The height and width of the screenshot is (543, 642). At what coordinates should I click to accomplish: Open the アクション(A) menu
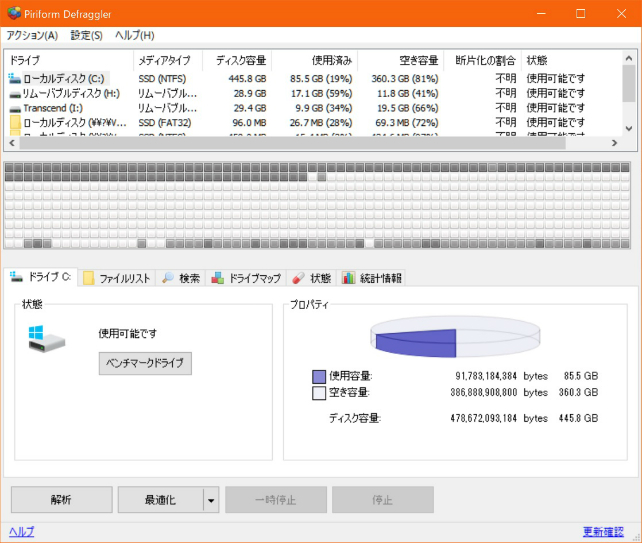tap(32, 36)
